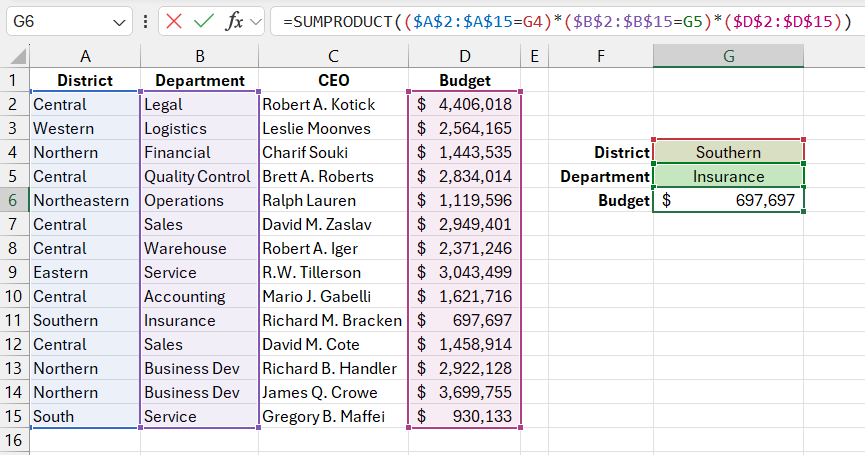Select the Southern cell in column A

point(85,320)
